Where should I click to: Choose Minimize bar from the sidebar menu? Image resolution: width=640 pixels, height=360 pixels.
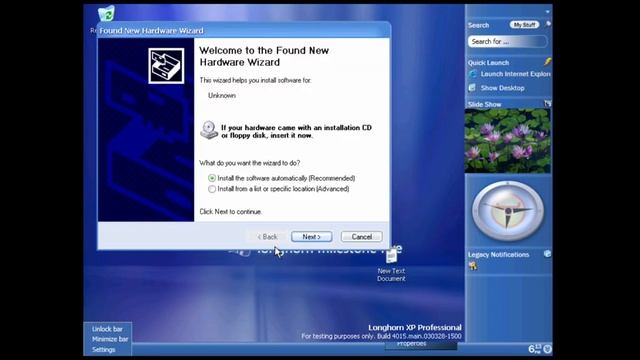[x=110, y=339]
